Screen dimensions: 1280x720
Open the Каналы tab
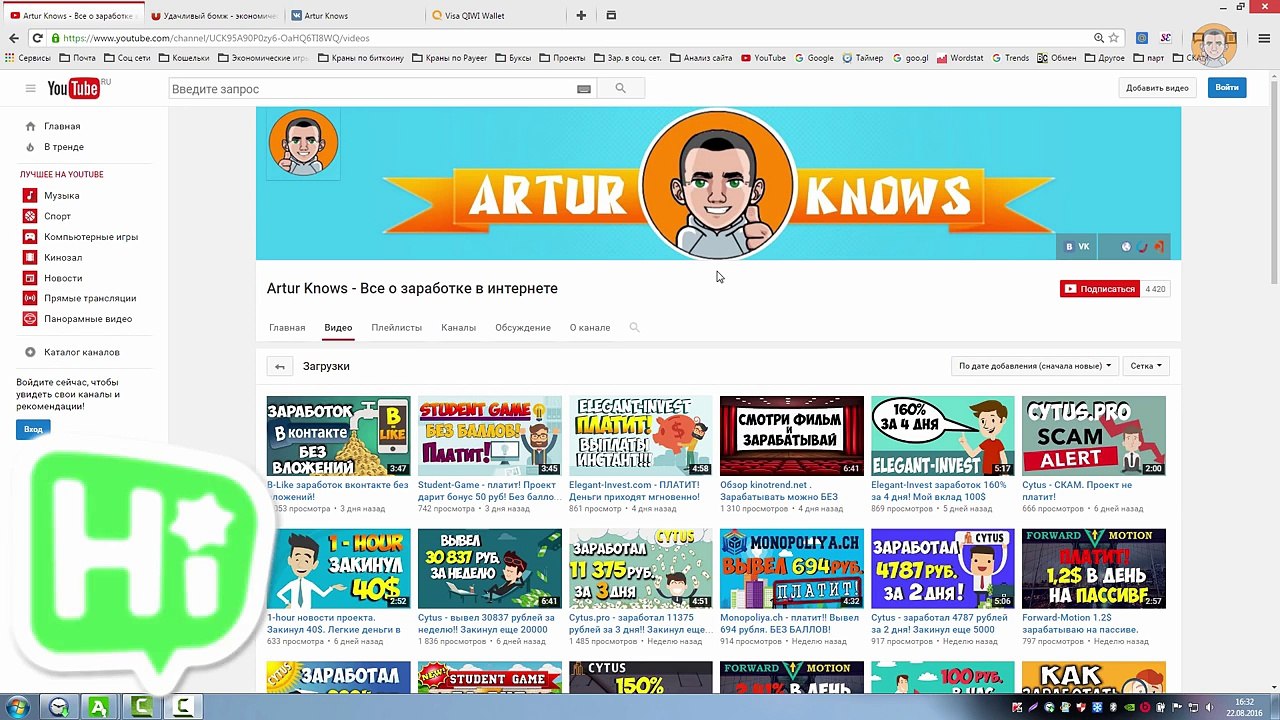(458, 328)
